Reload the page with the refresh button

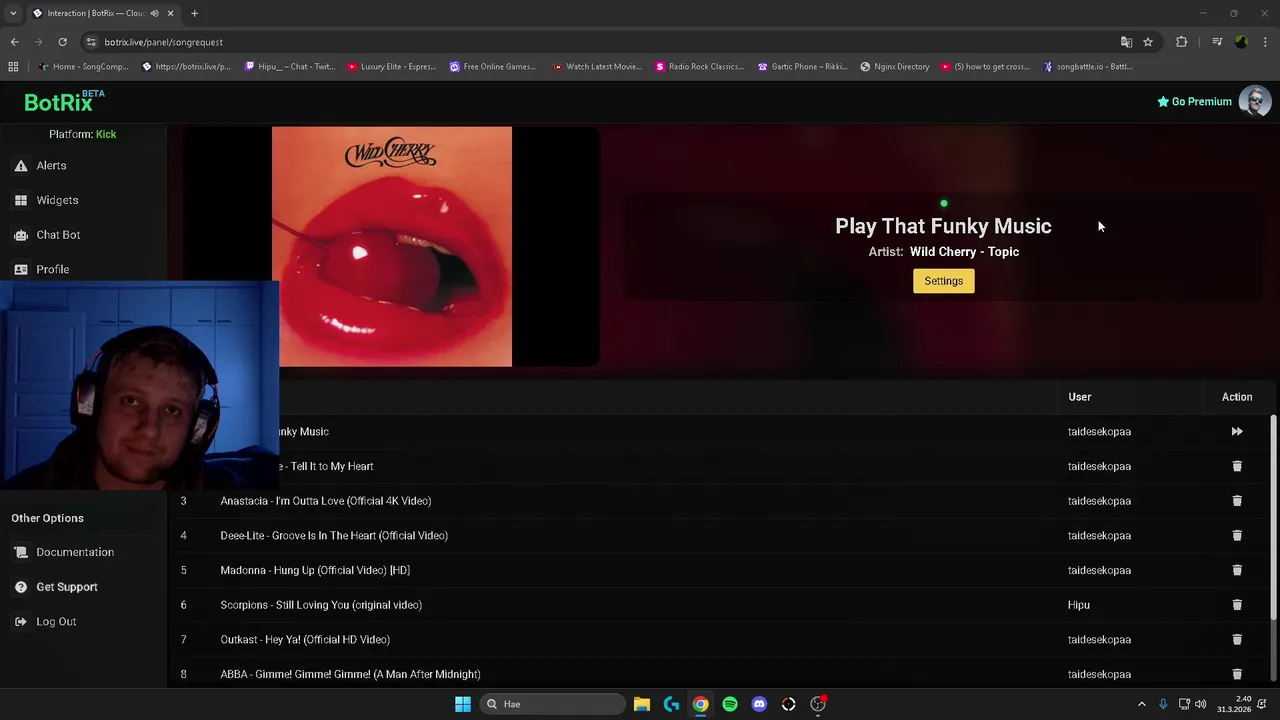click(62, 42)
